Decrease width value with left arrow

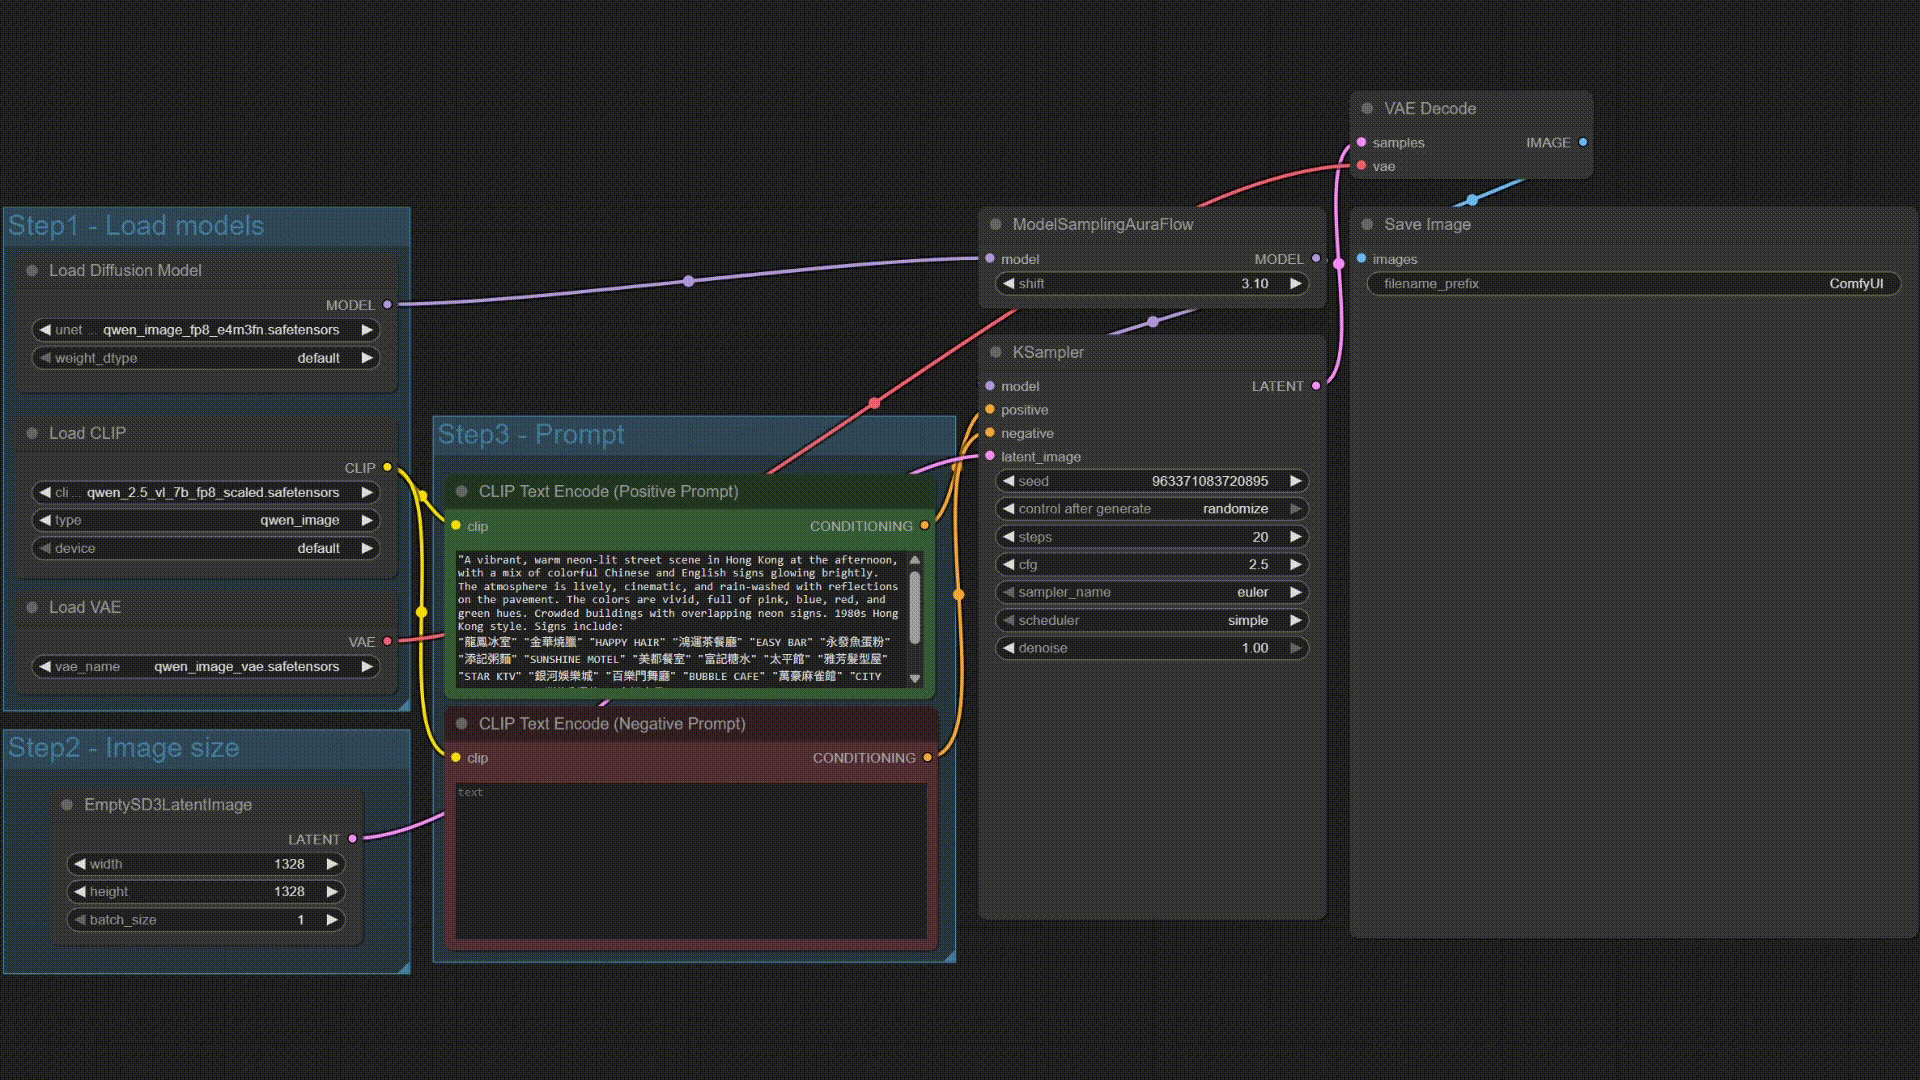click(79, 864)
